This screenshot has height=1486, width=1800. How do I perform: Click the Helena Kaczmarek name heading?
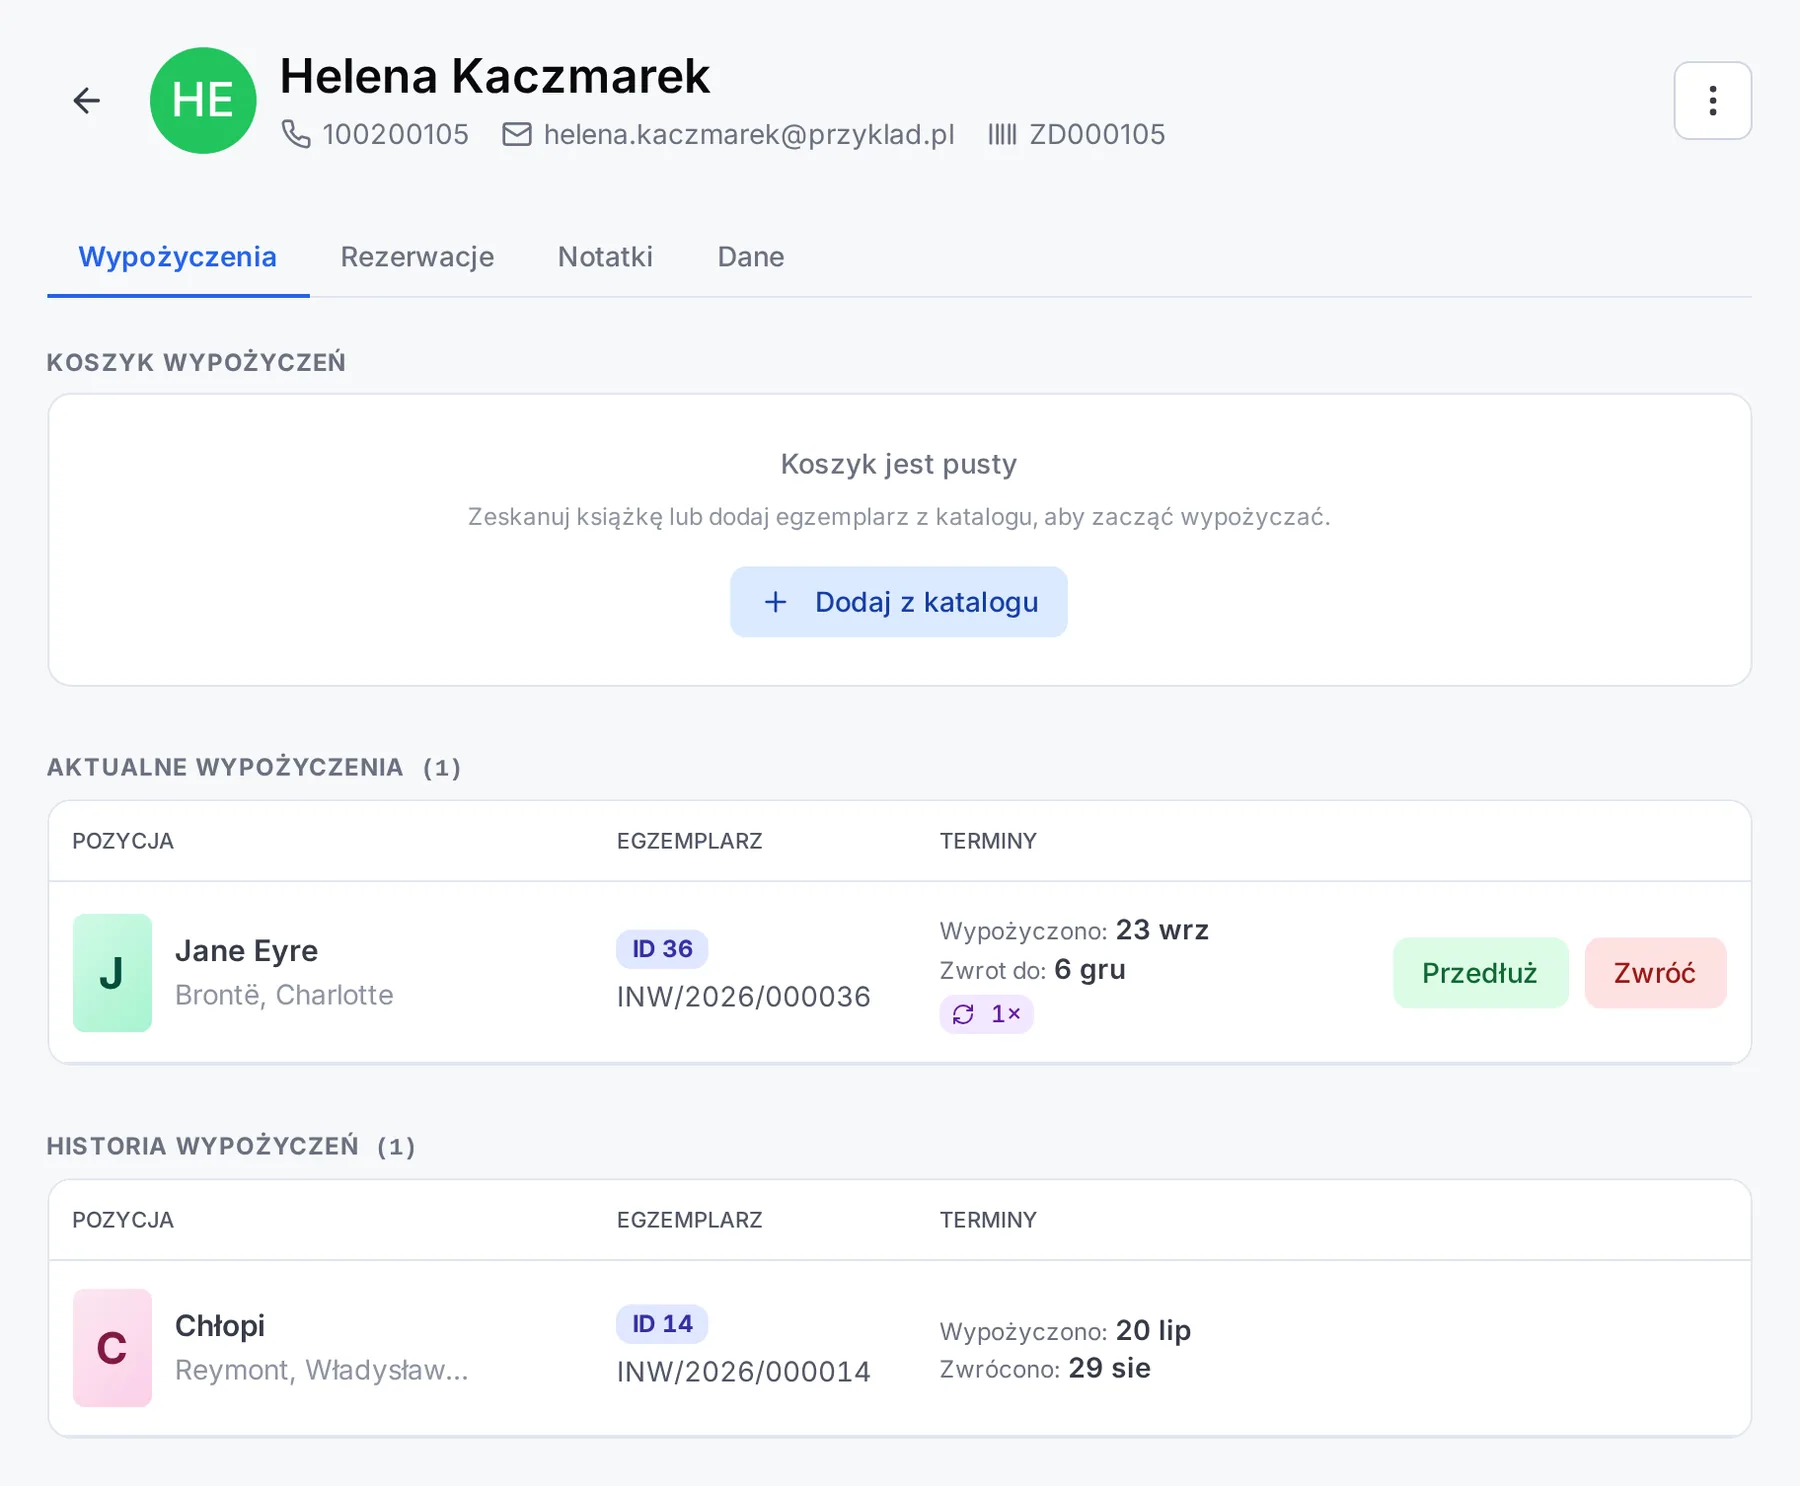pos(495,76)
